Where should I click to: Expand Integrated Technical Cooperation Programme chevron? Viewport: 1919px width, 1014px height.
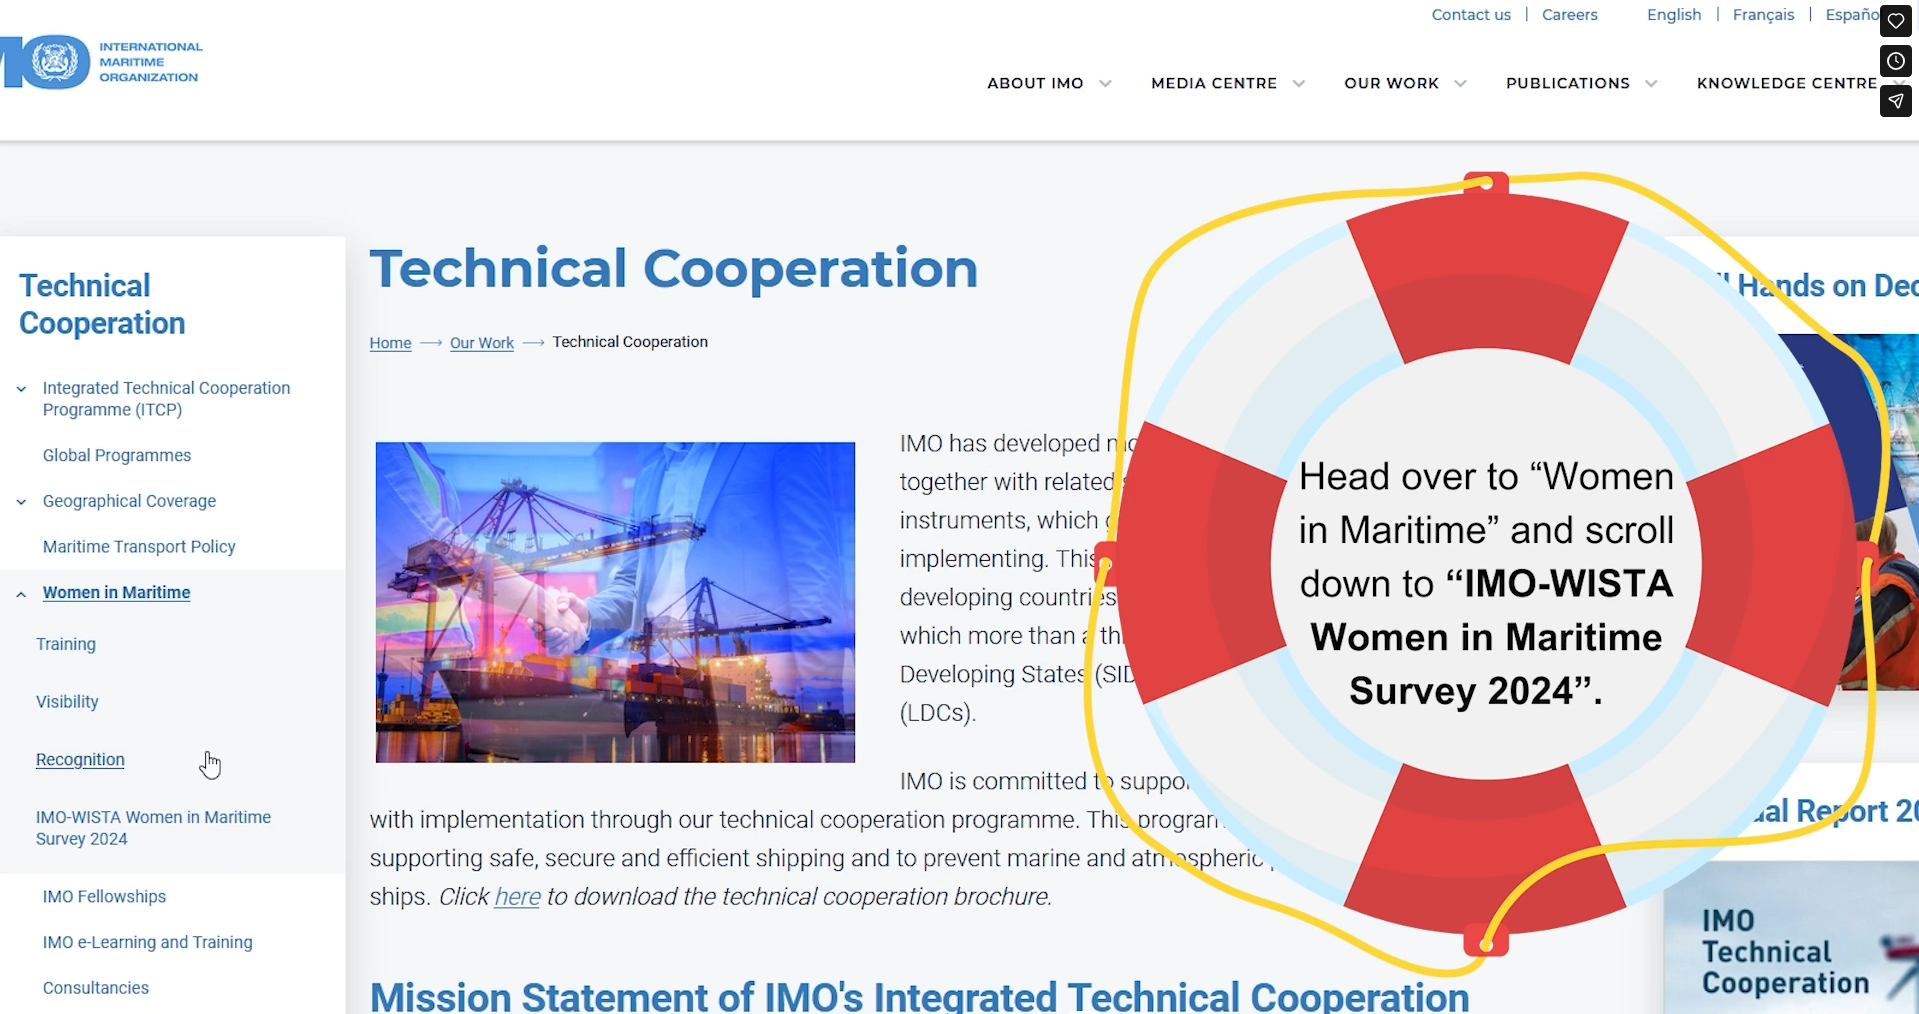21,389
